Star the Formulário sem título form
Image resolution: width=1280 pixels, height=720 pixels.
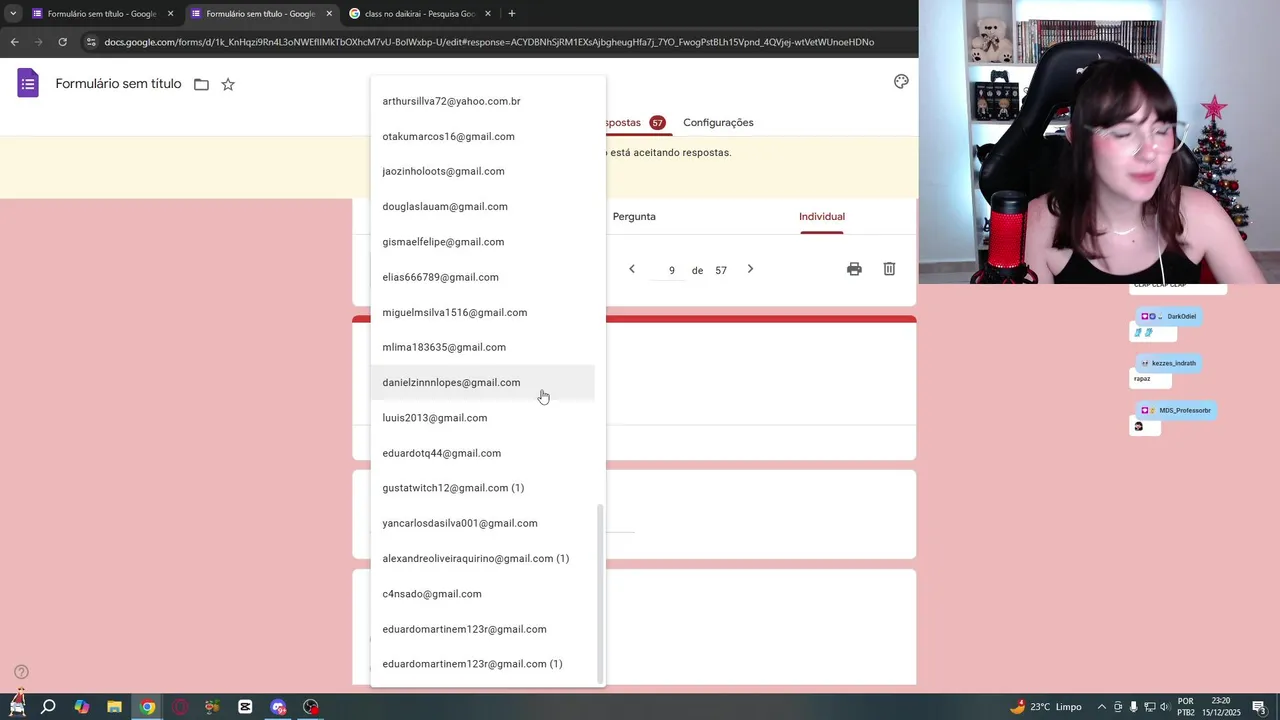pyautogui.click(x=228, y=85)
